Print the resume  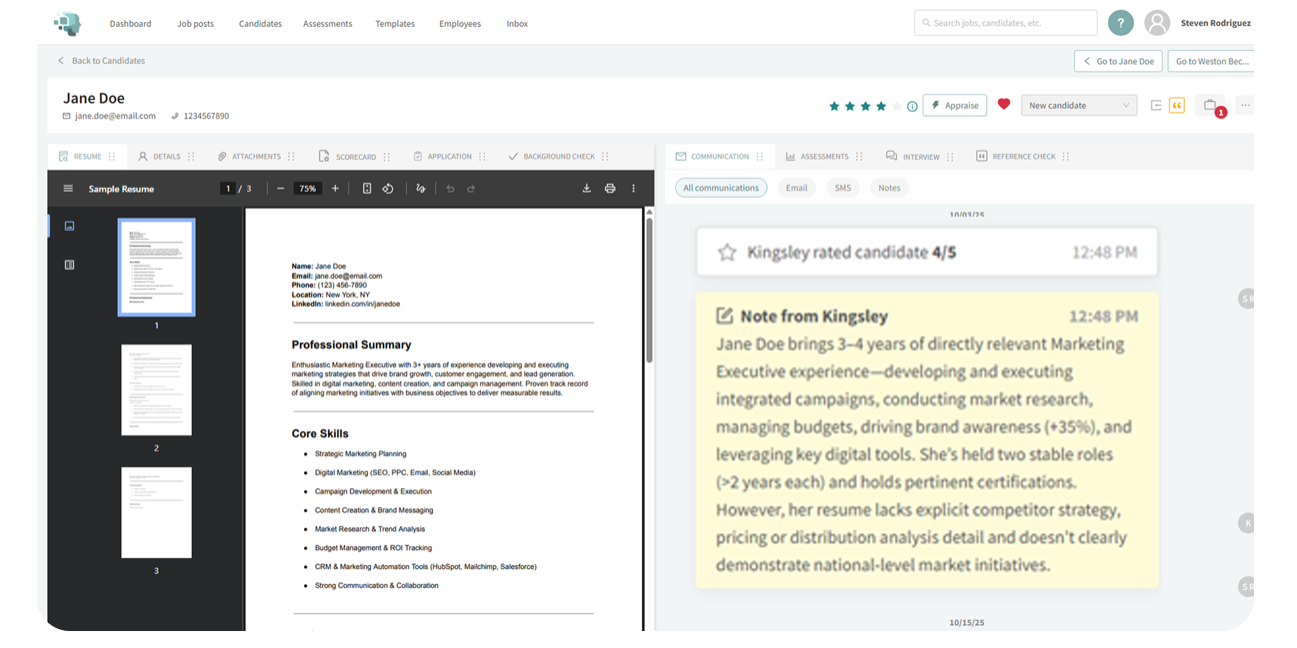tap(610, 188)
